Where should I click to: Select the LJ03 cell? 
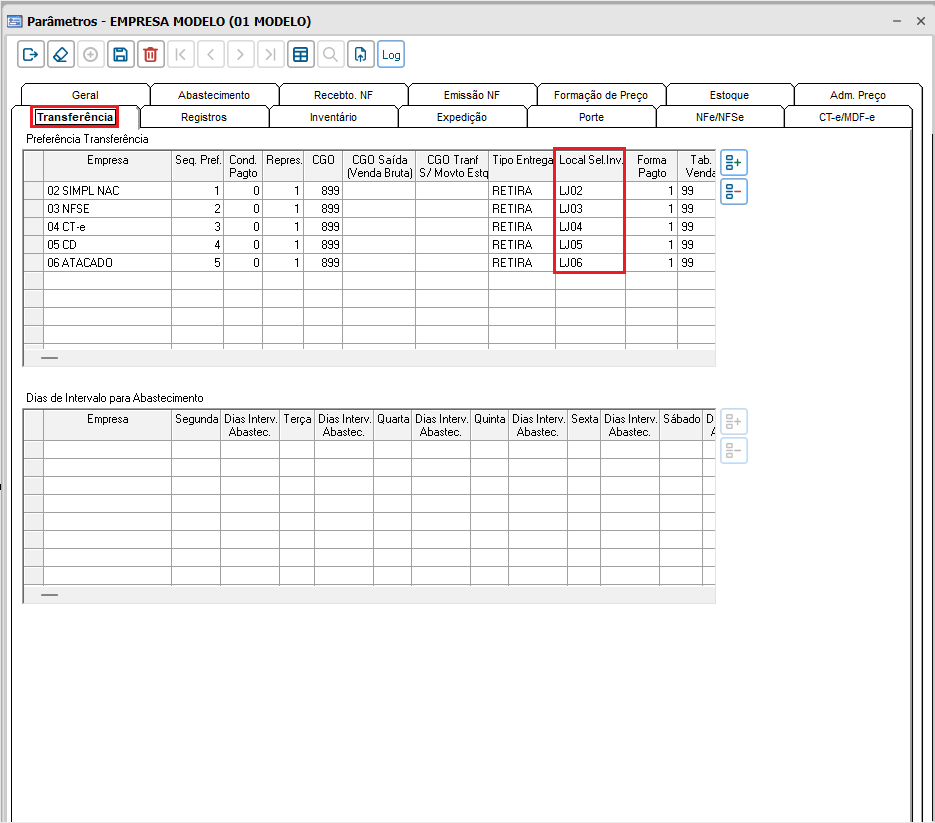pyautogui.click(x=590, y=209)
